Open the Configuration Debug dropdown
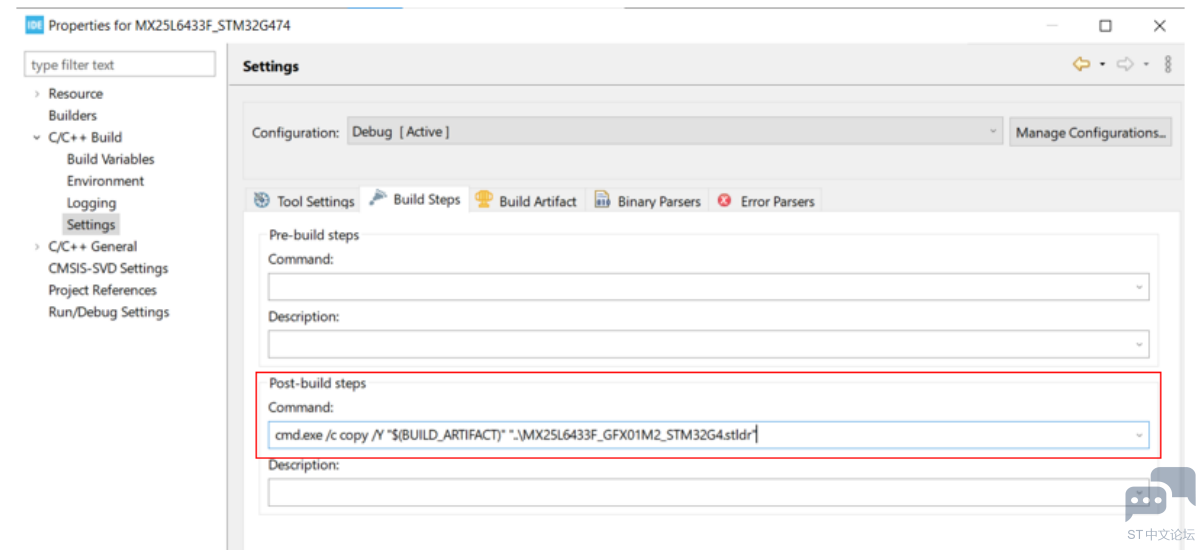Viewport: 1204px width, 550px height. click(675, 132)
